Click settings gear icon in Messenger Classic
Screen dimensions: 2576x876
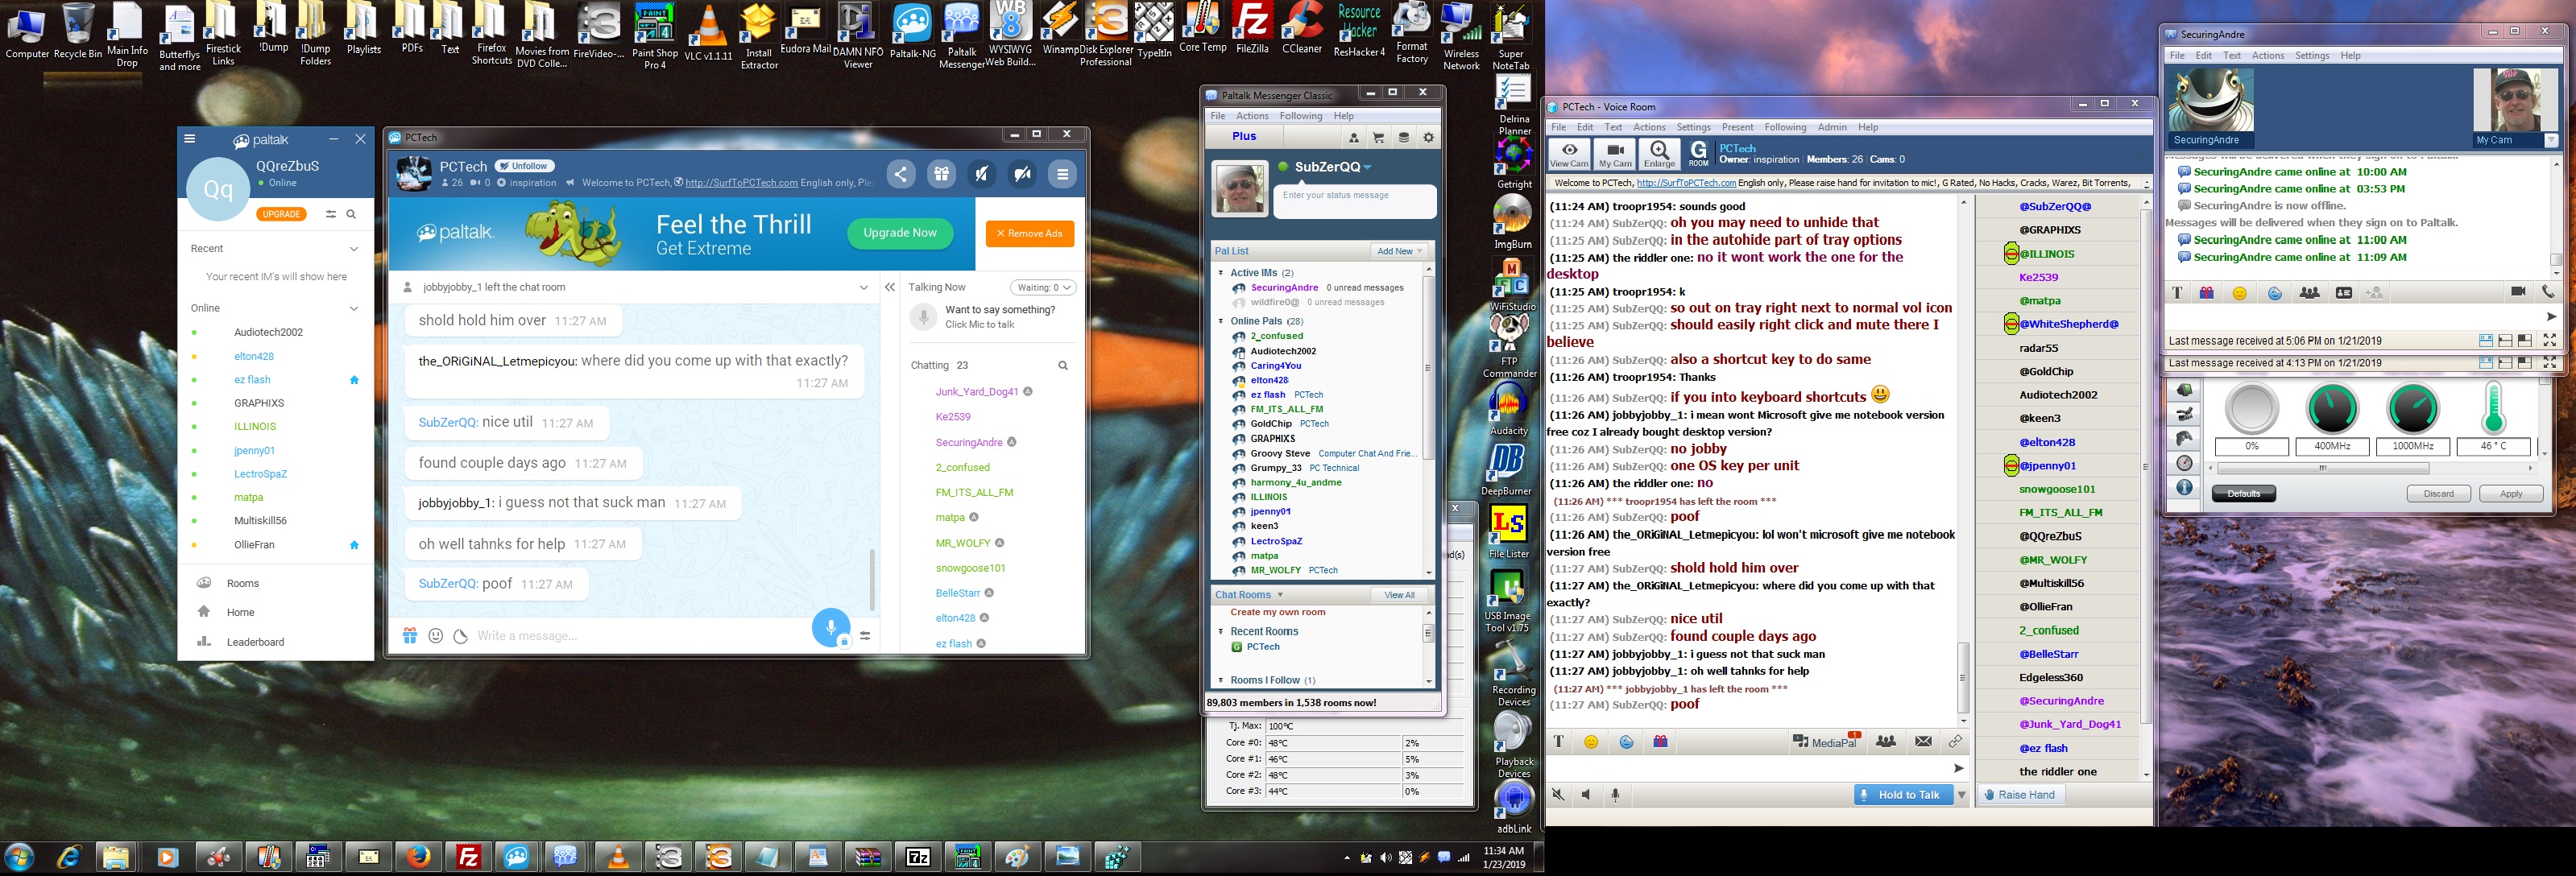[x=1428, y=137]
